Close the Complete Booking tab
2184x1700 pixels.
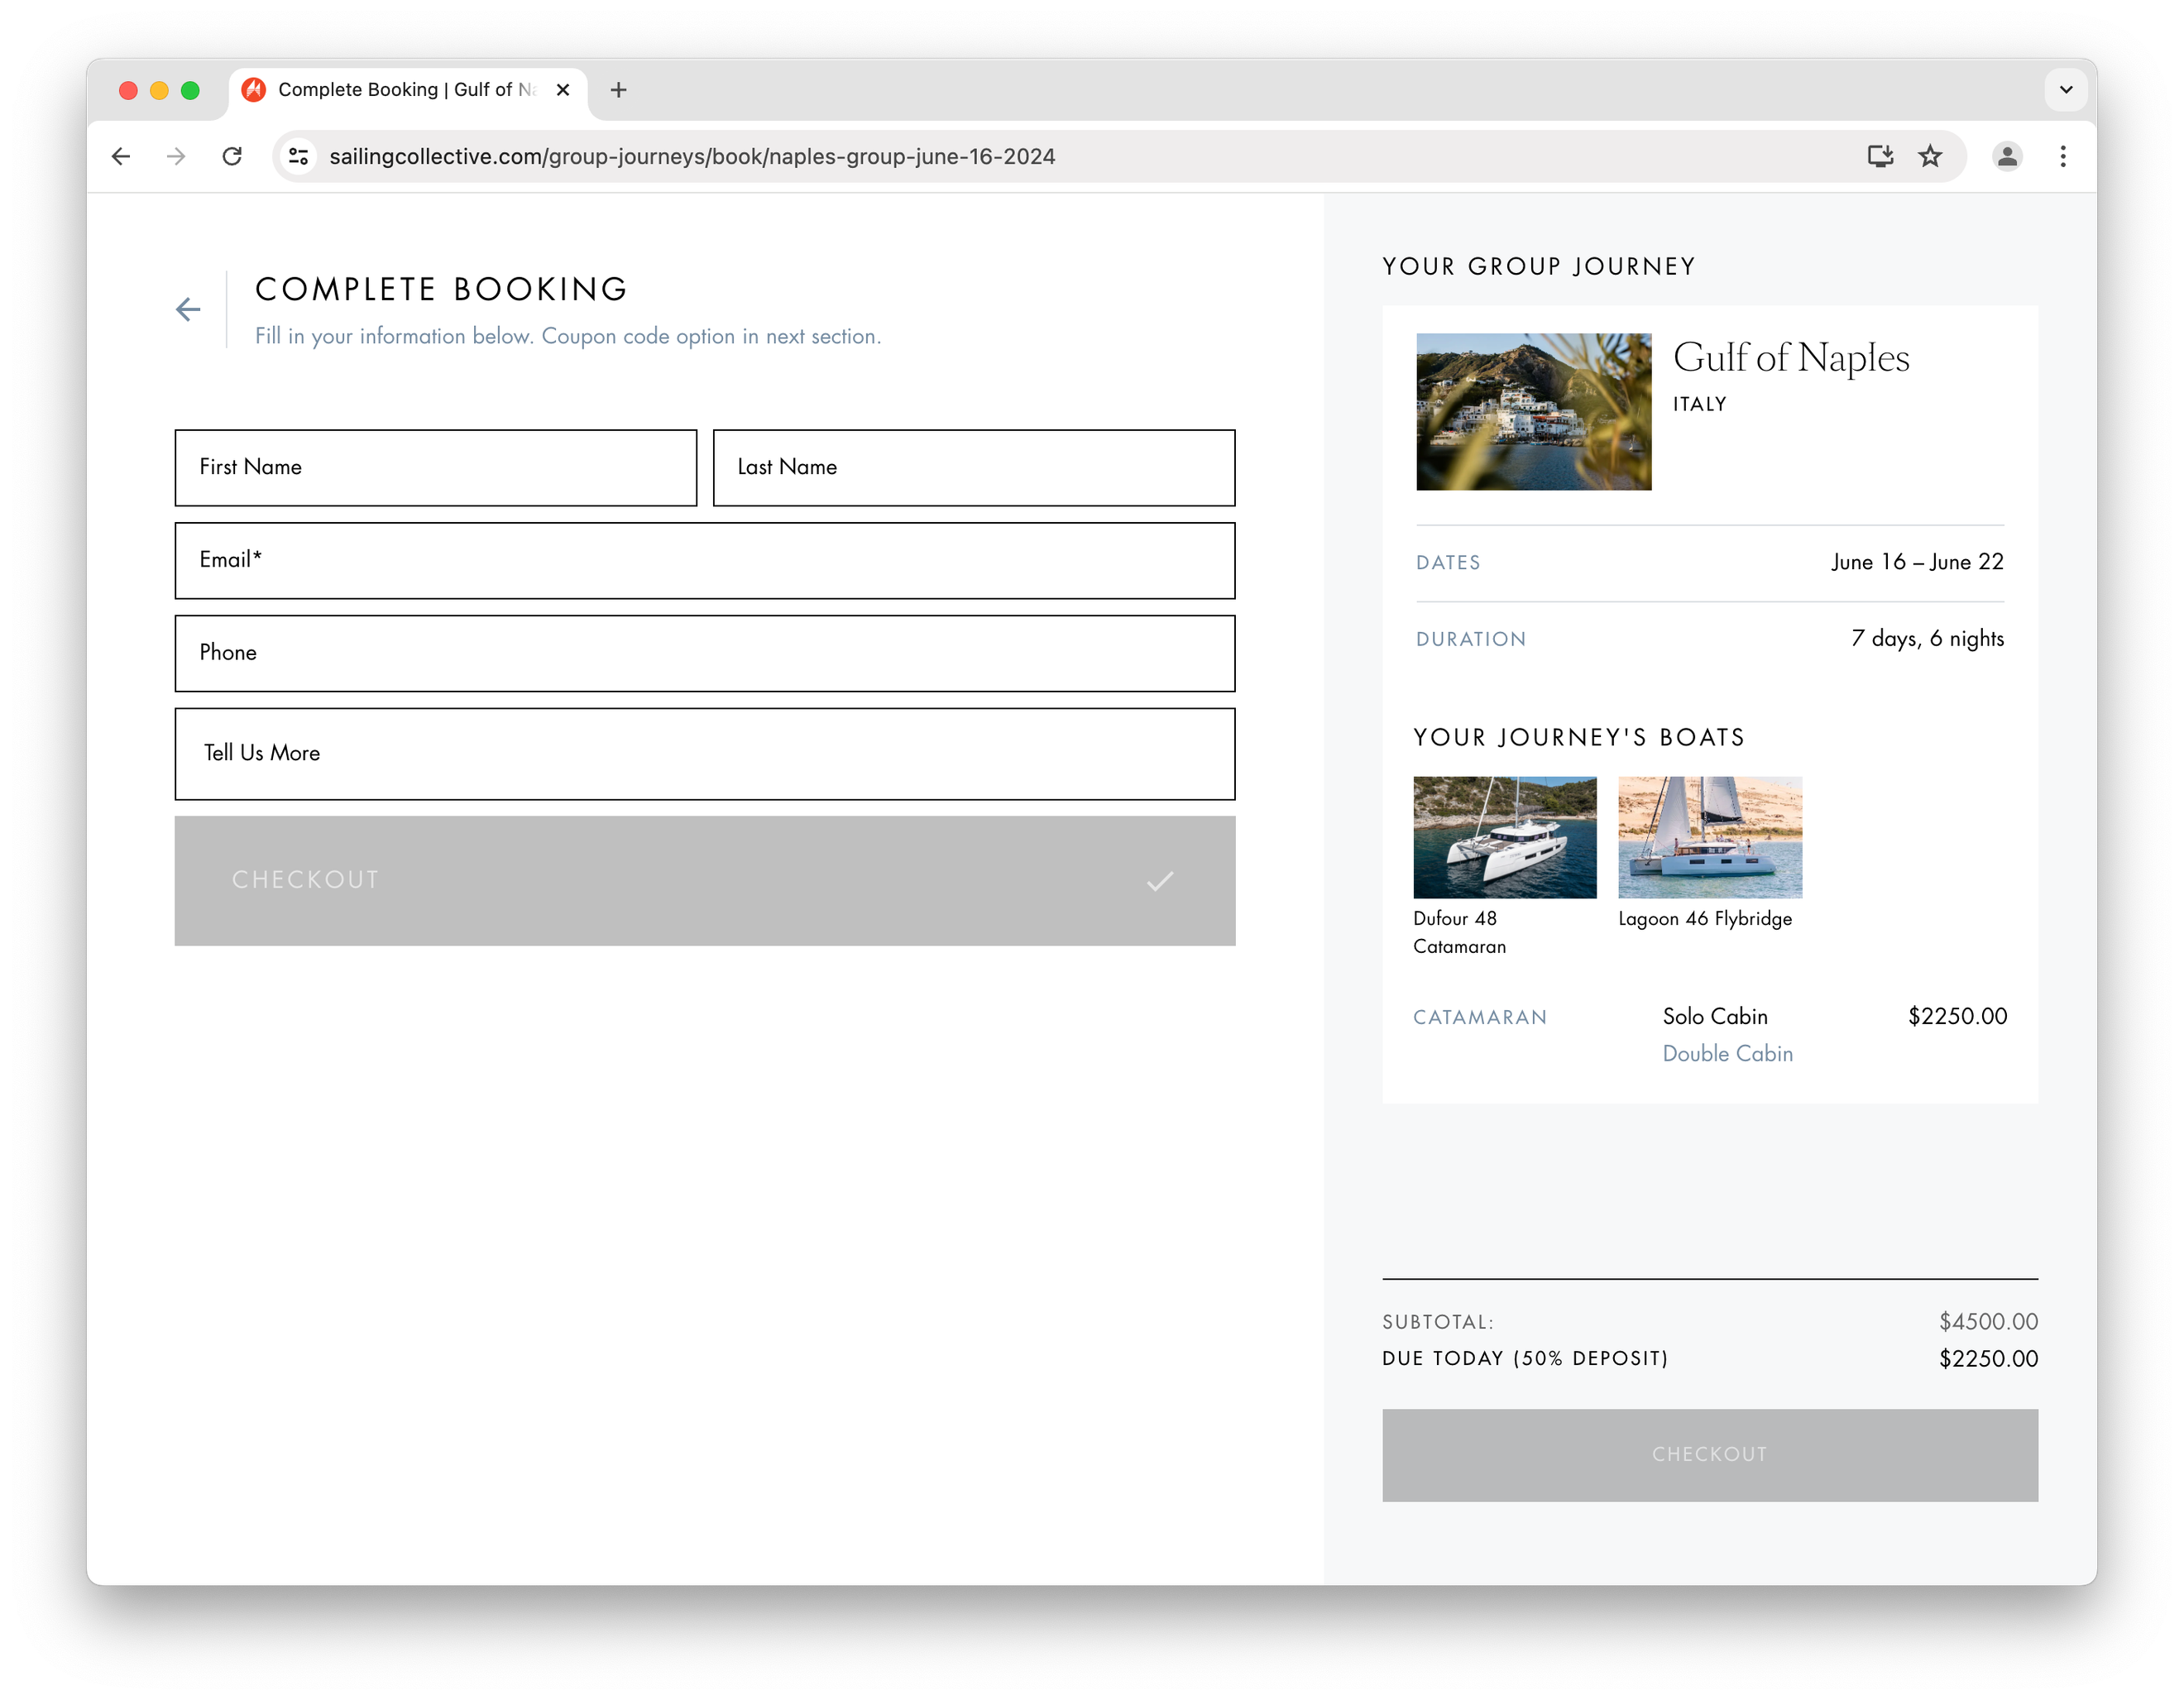[563, 90]
